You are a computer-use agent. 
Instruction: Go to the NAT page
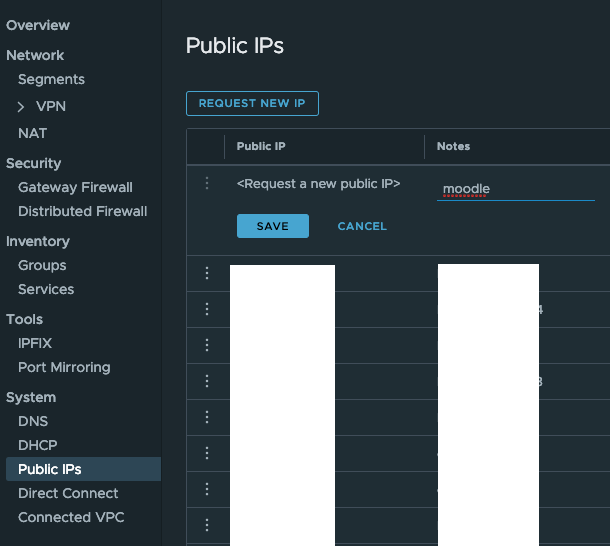tap(32, 133)
